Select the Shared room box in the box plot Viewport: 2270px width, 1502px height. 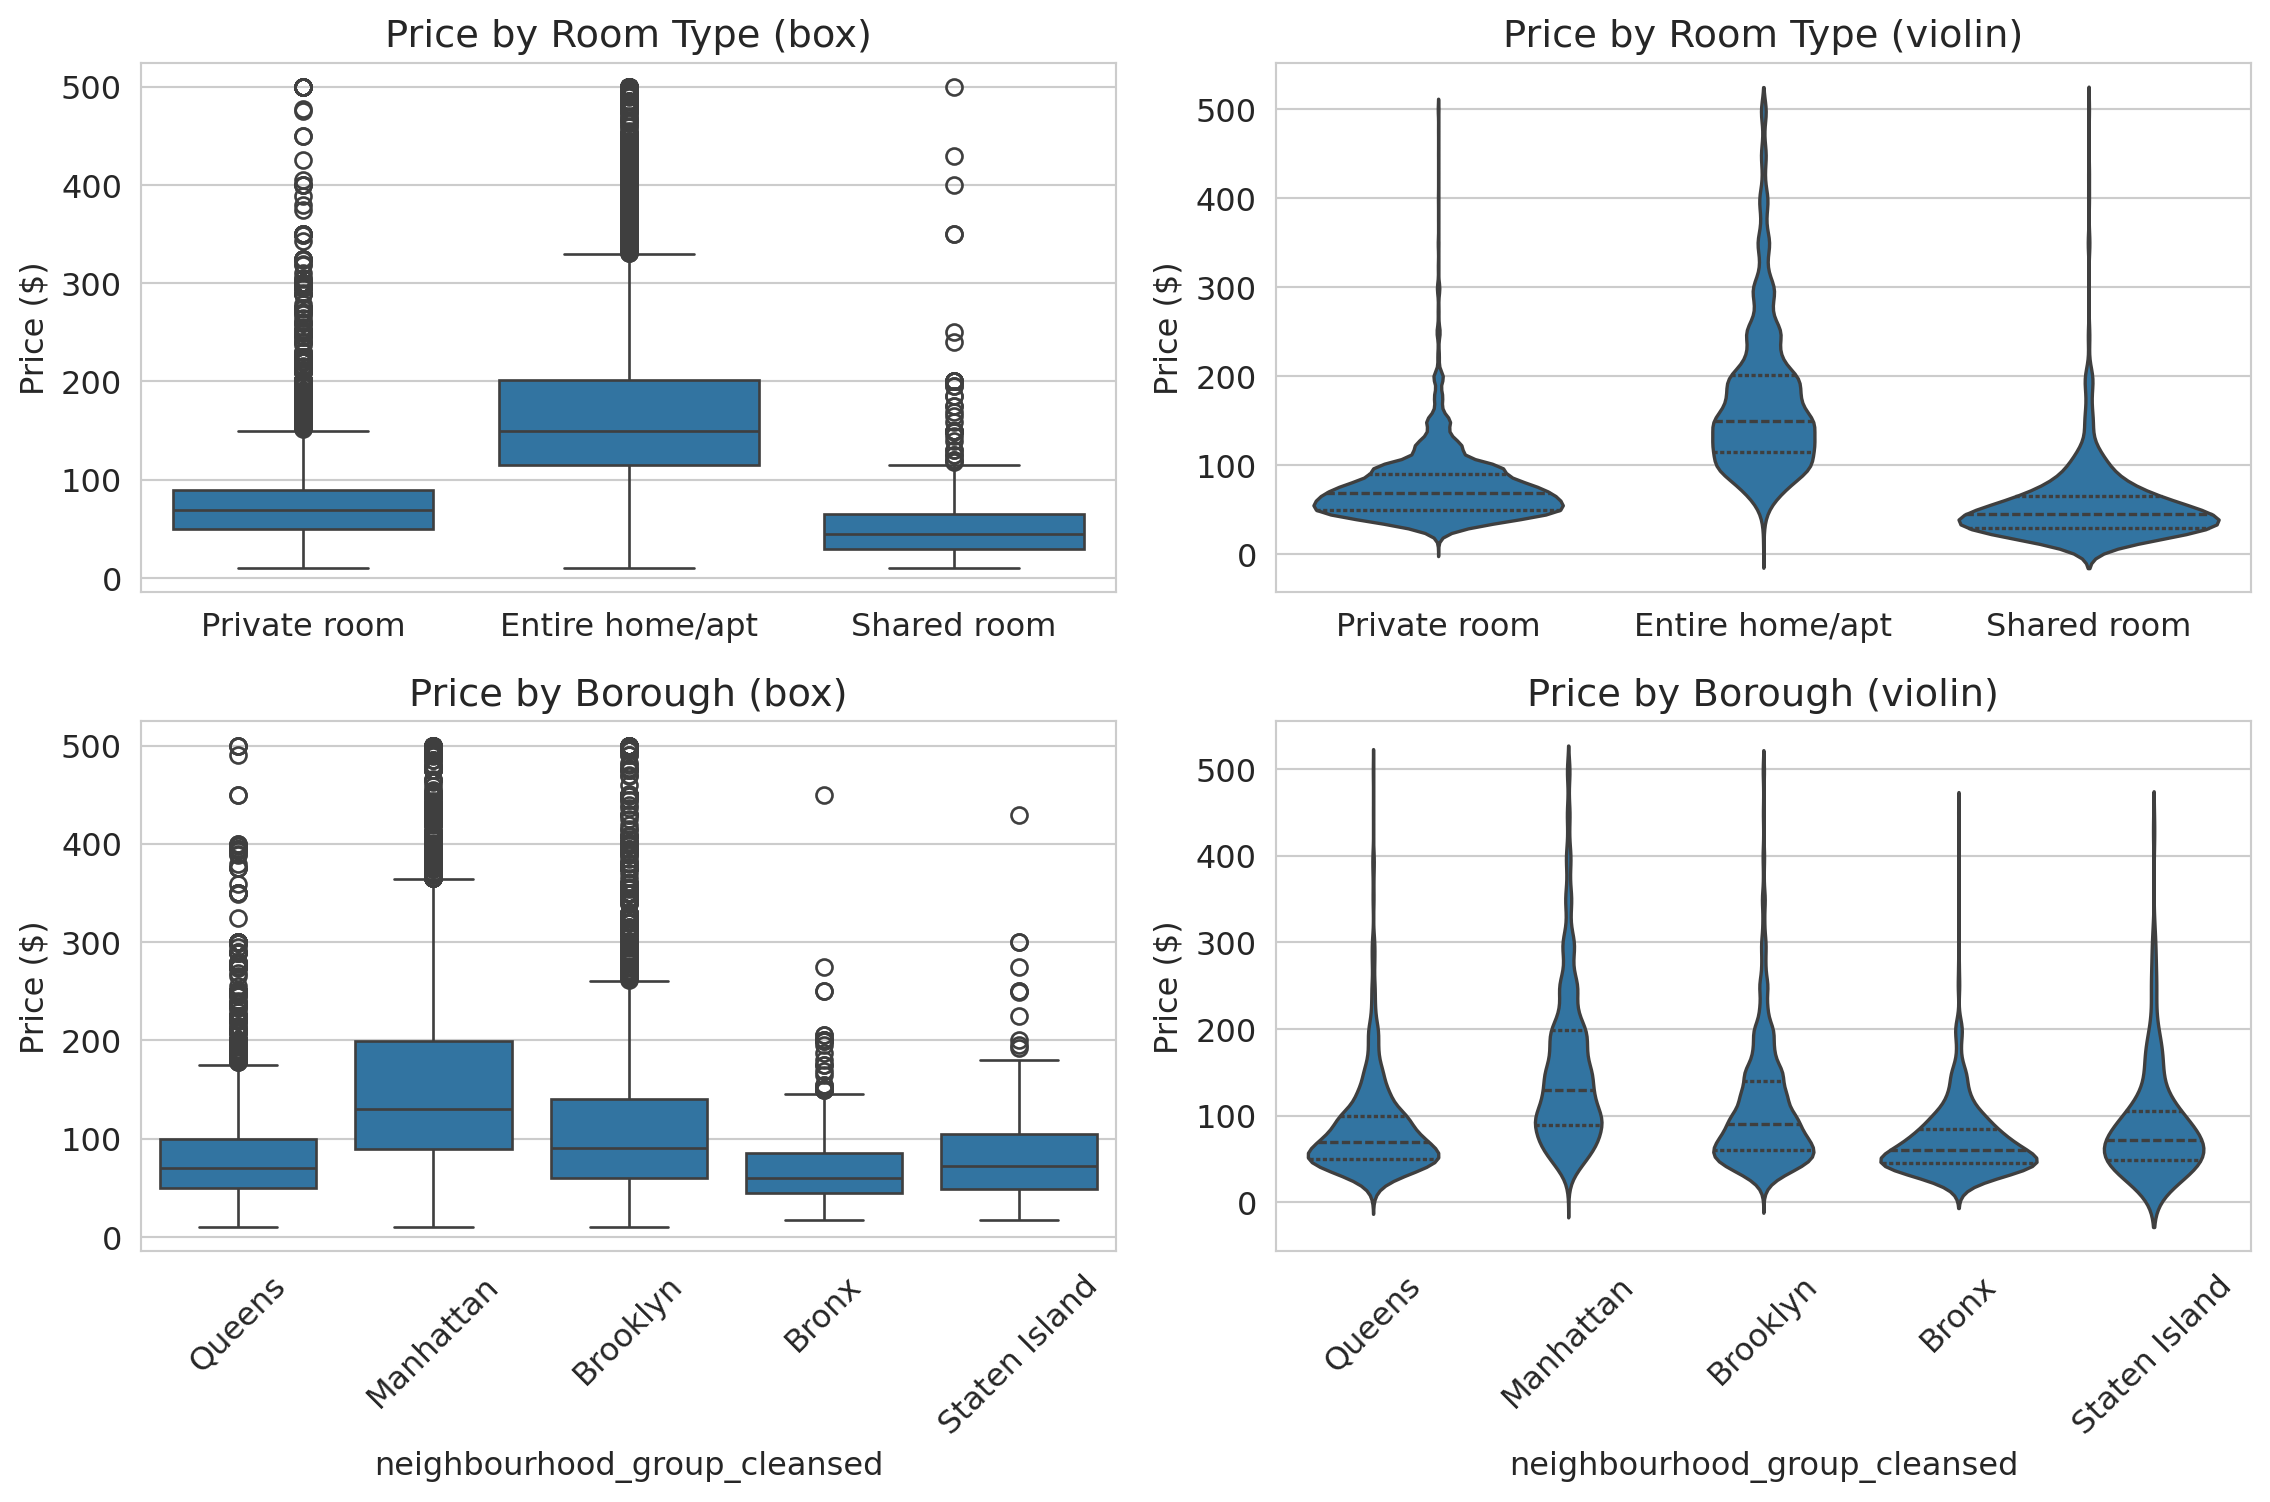click(x=954, y=531)
